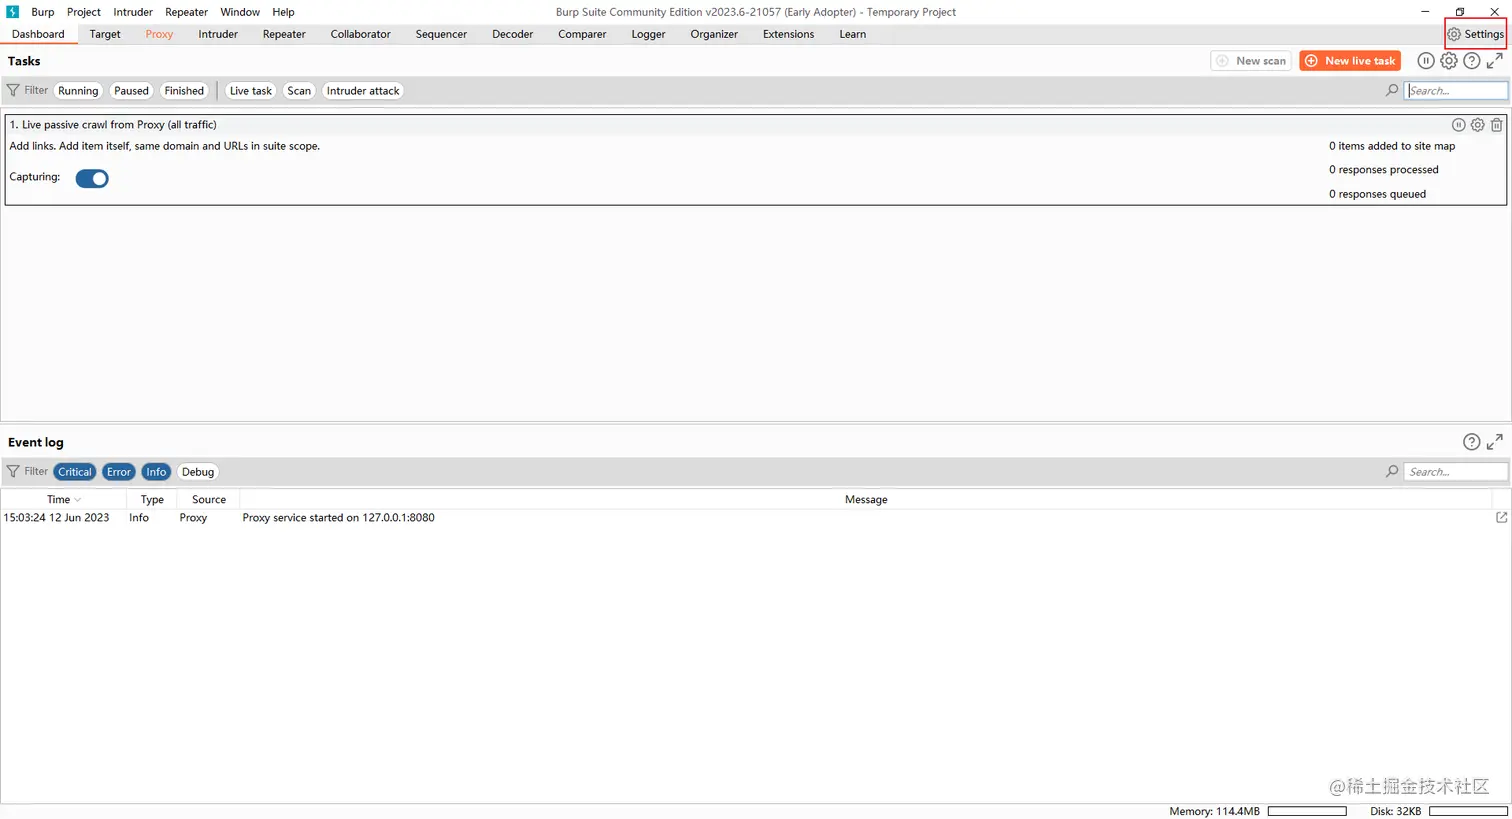Screen dimensions: 1512x819
Task: Click Event log search magnifier icon
Action: tap(1392, 471)
